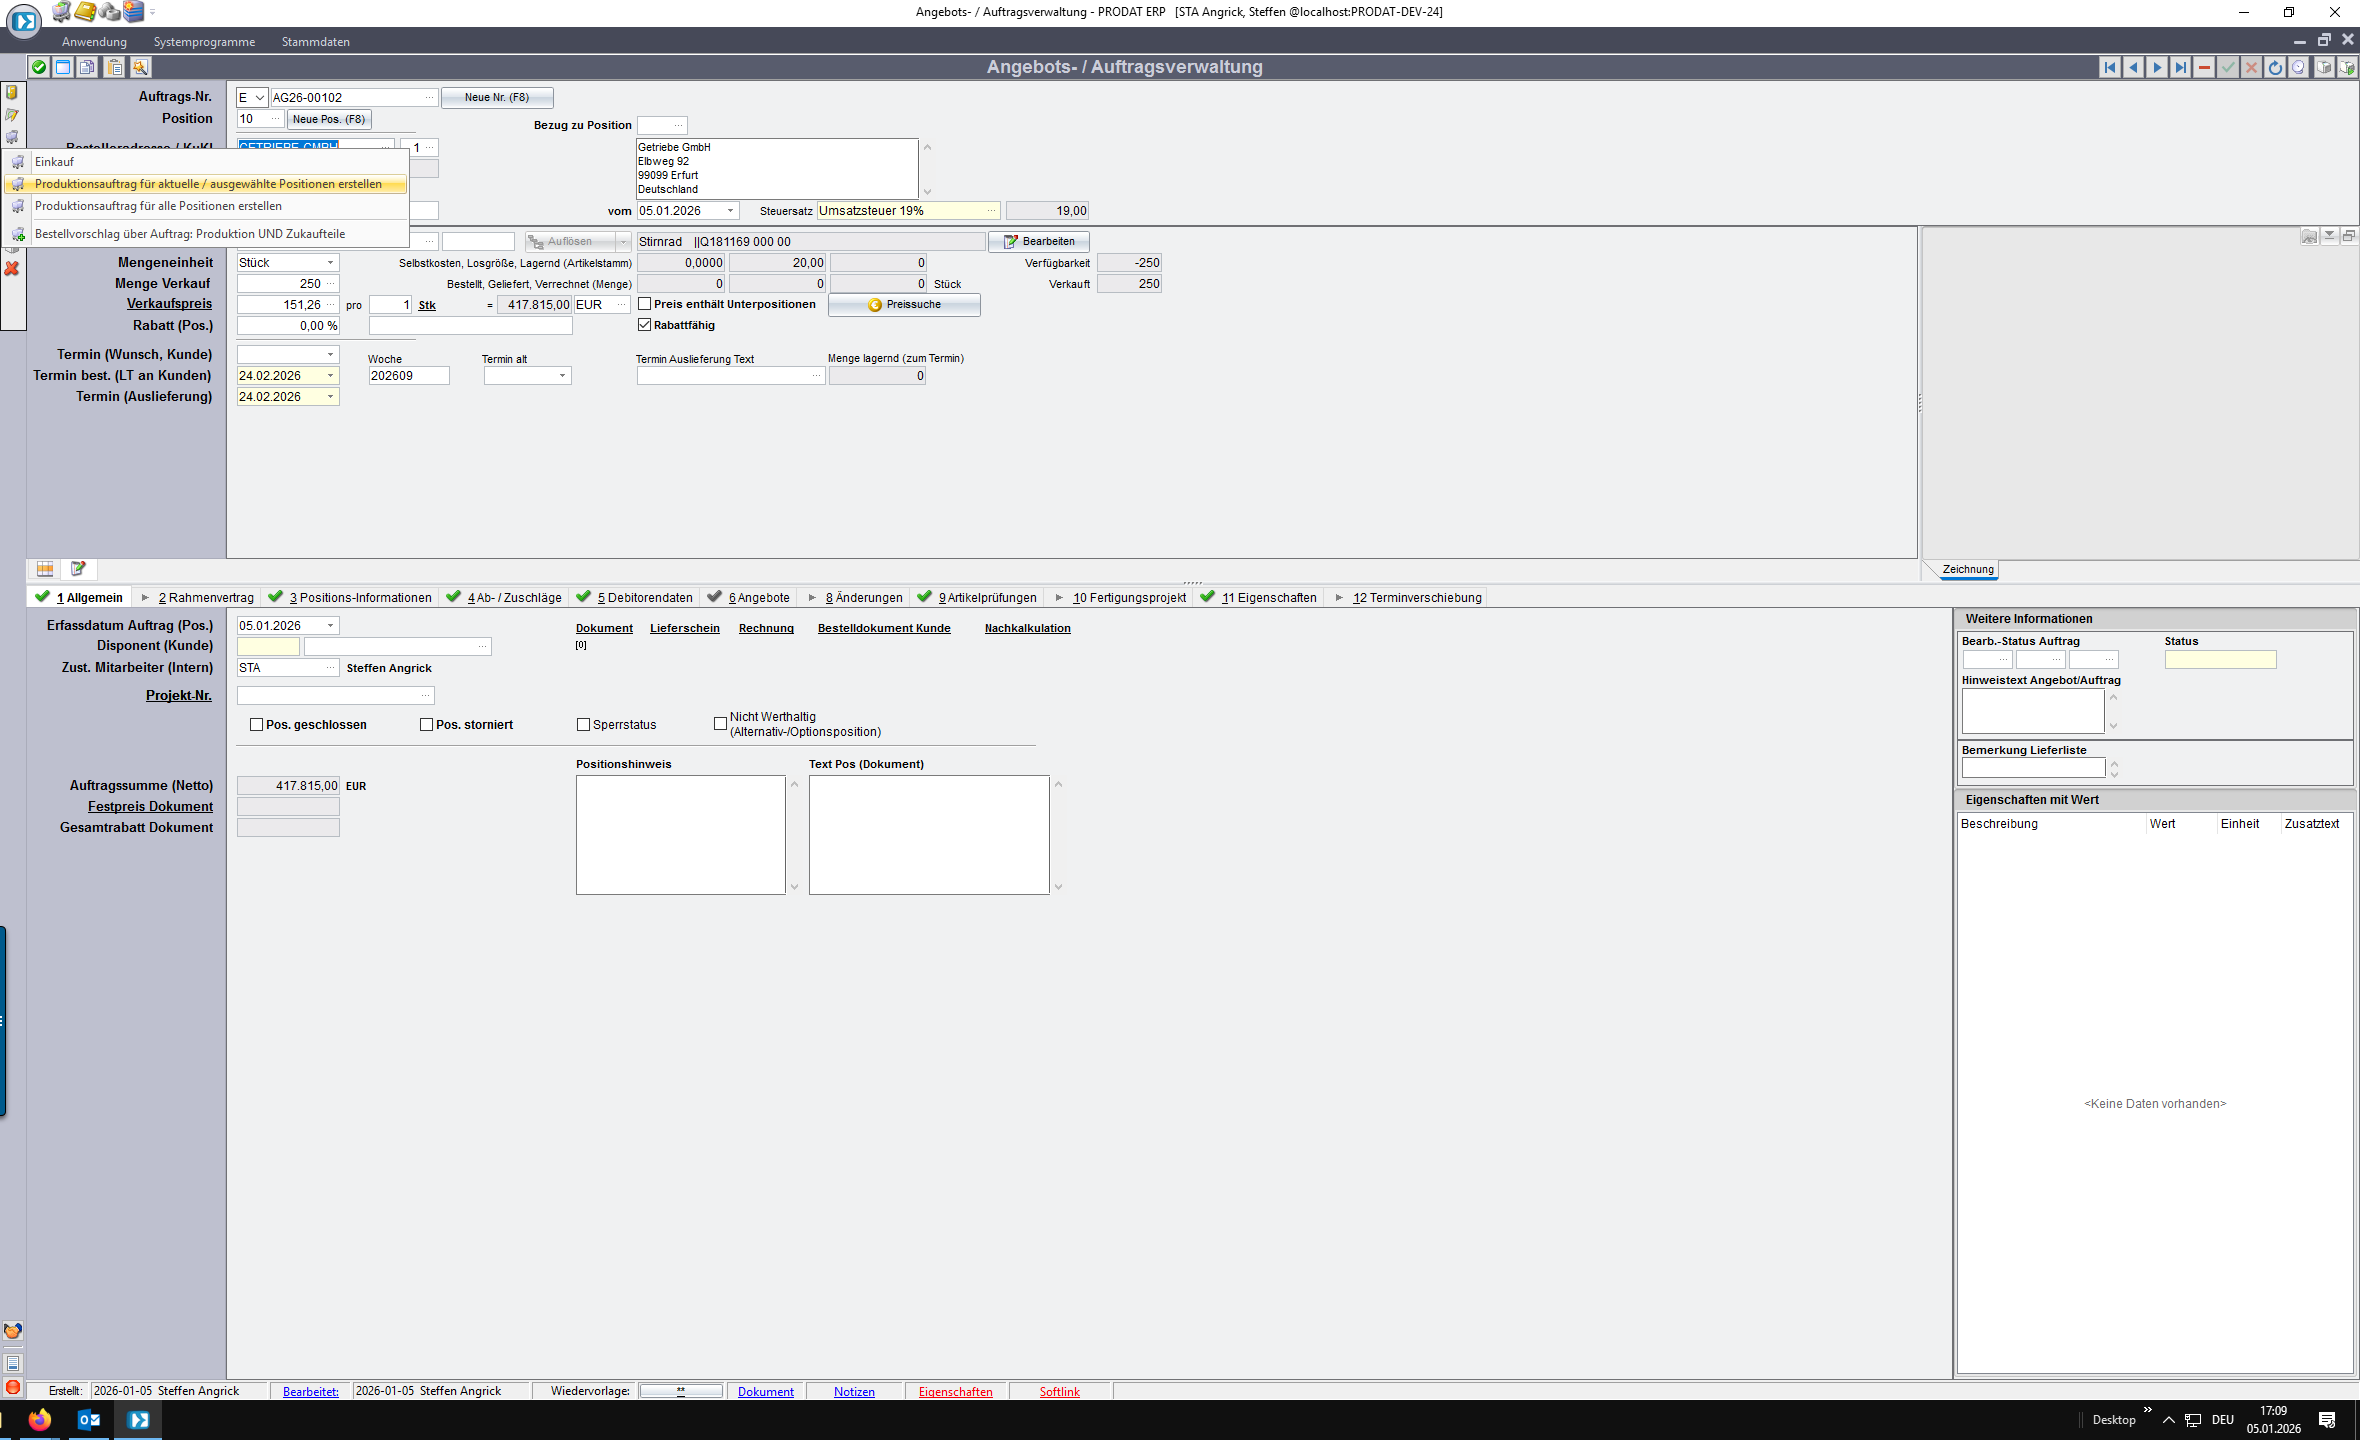Expand the Termin (Auslieferung) date picker
Image resolution: width=2360 pixels, height=1440 pixels.
click(330, 397)
